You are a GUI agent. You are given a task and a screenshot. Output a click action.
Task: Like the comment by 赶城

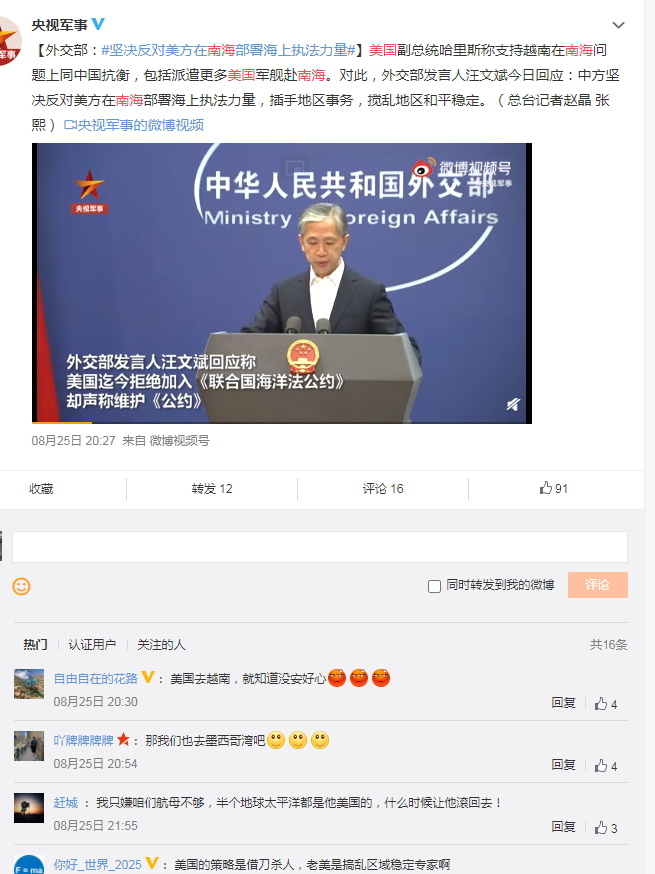[605, 827]
